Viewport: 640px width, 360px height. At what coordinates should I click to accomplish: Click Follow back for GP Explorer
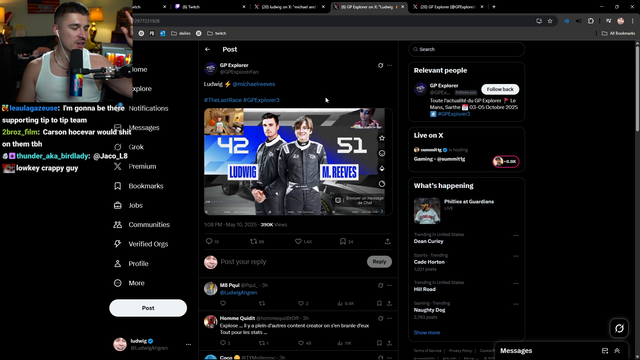[500, 89]
